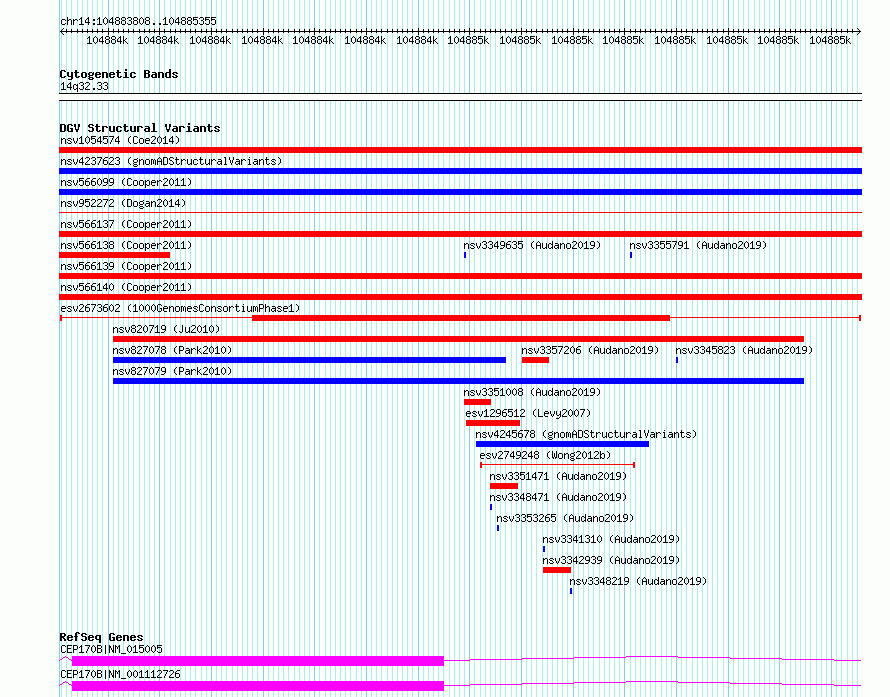Viewport: 890px width, 697px height.
Task: Select the nsv566138 (Cooper2011) label
Action: [126, 245]
